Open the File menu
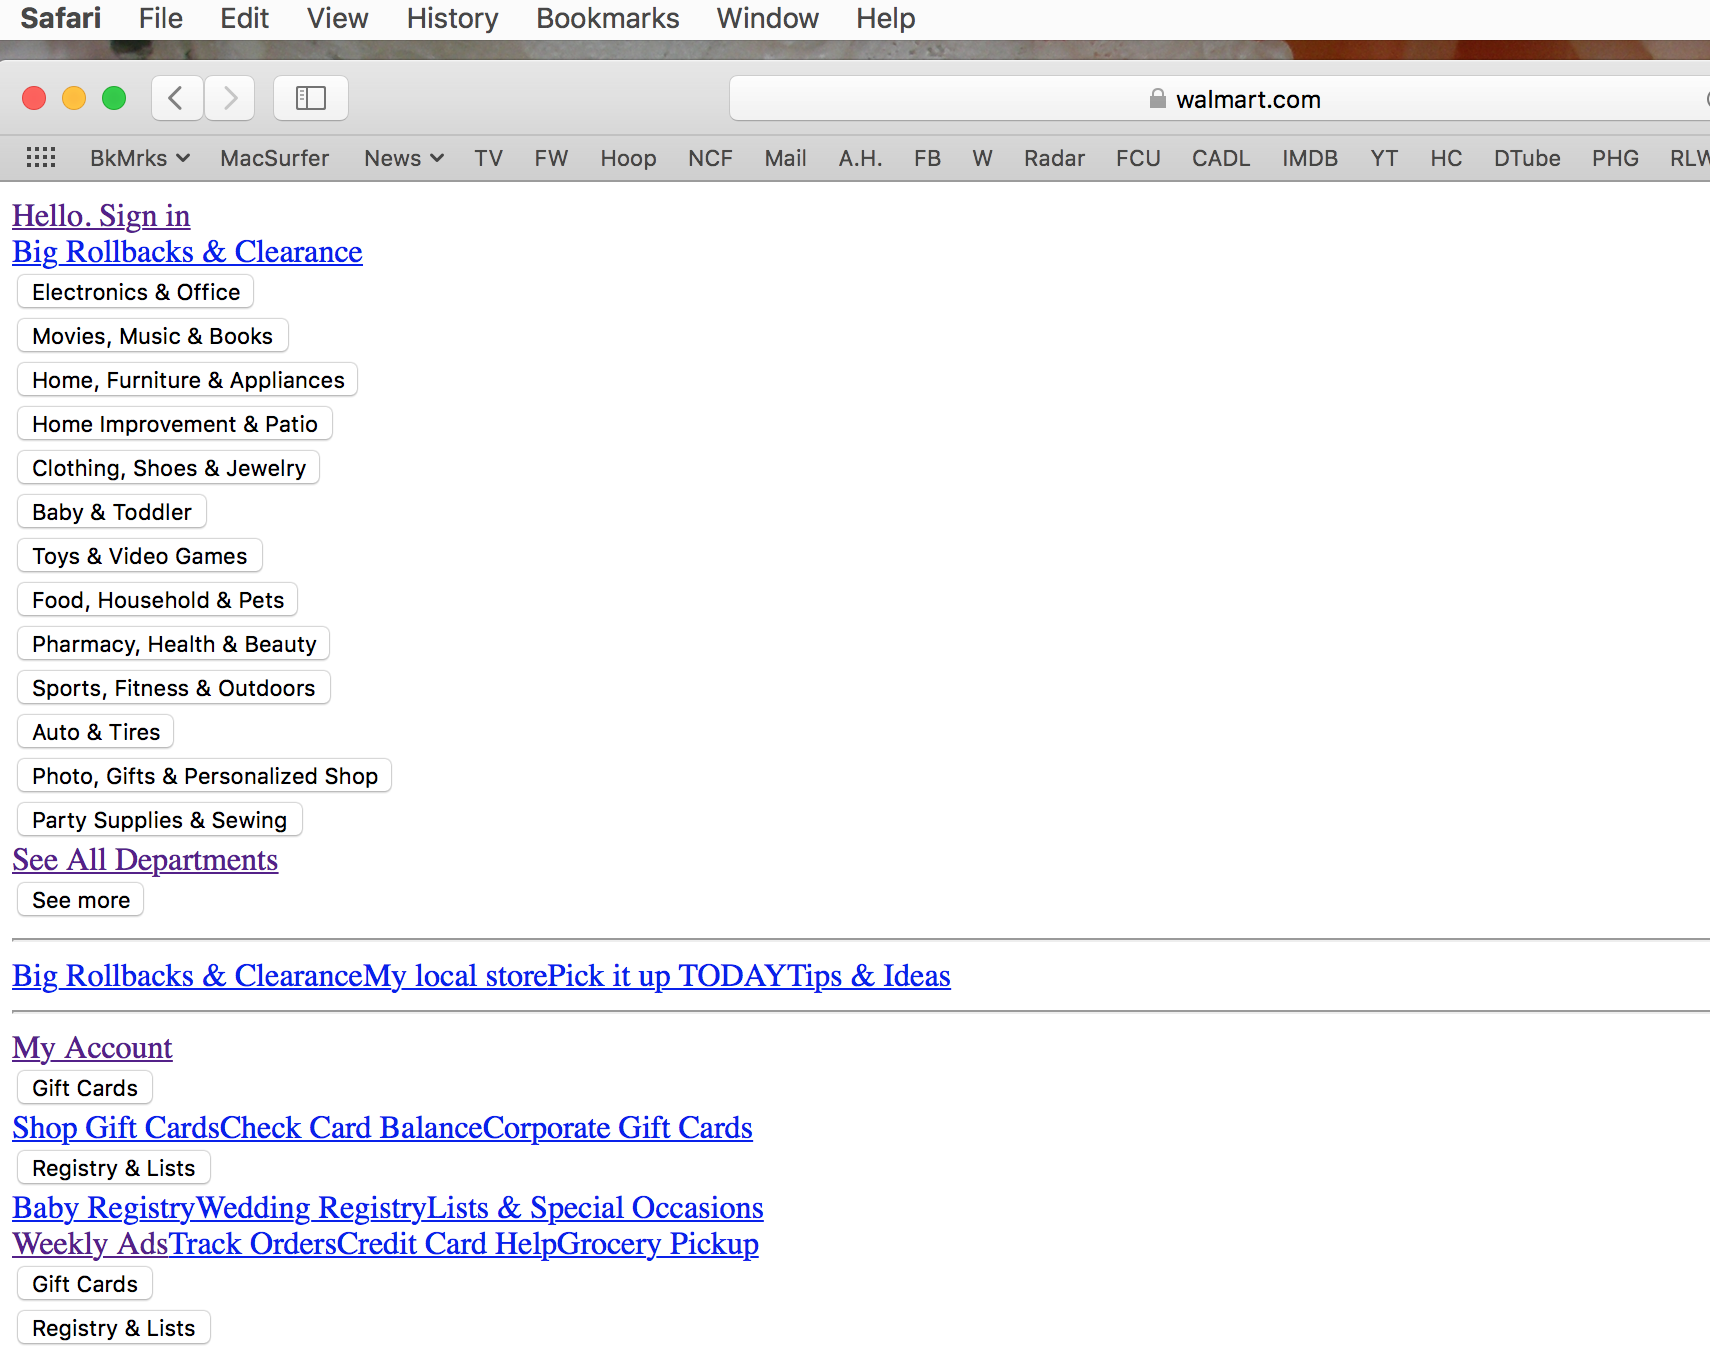This screenshot has width=1710, height=1346. [161, 18]
